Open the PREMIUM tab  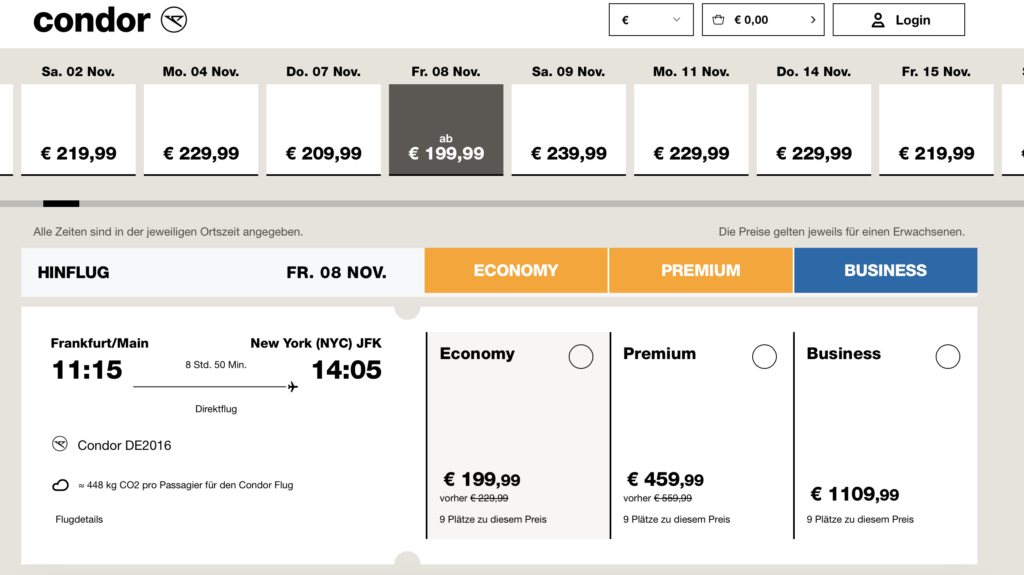701,270
